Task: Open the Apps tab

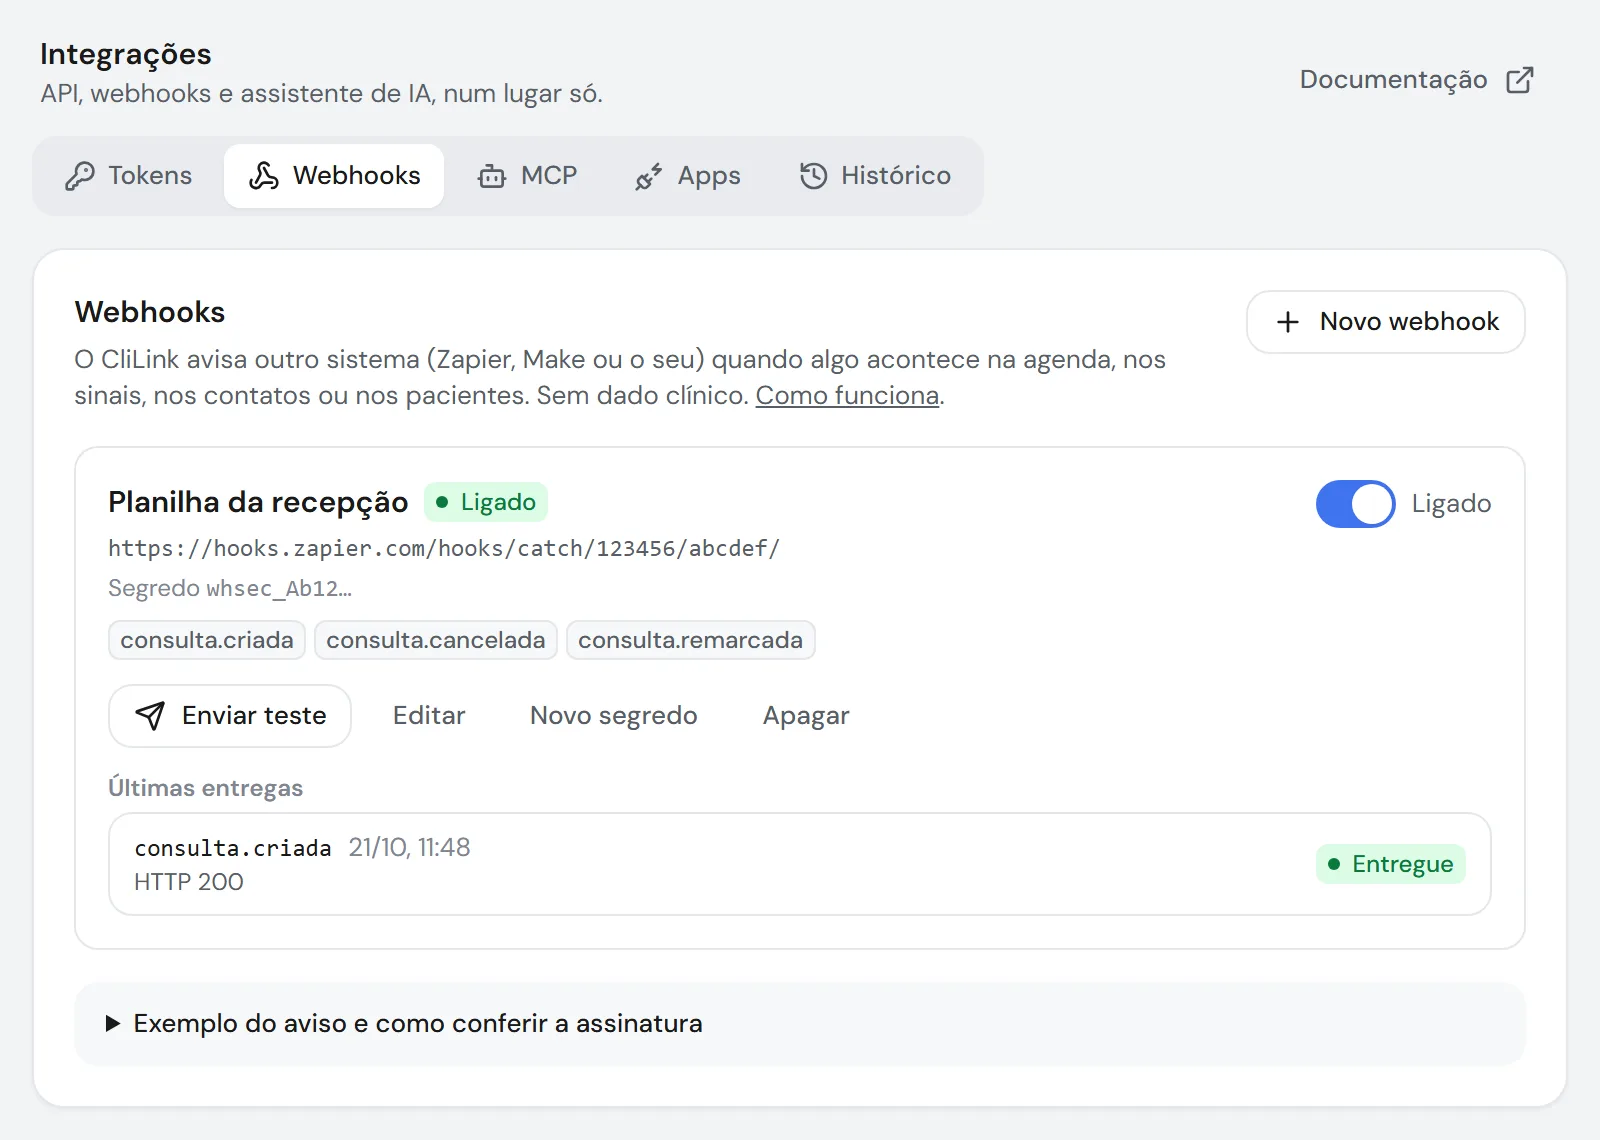Action: coord(688,176)
